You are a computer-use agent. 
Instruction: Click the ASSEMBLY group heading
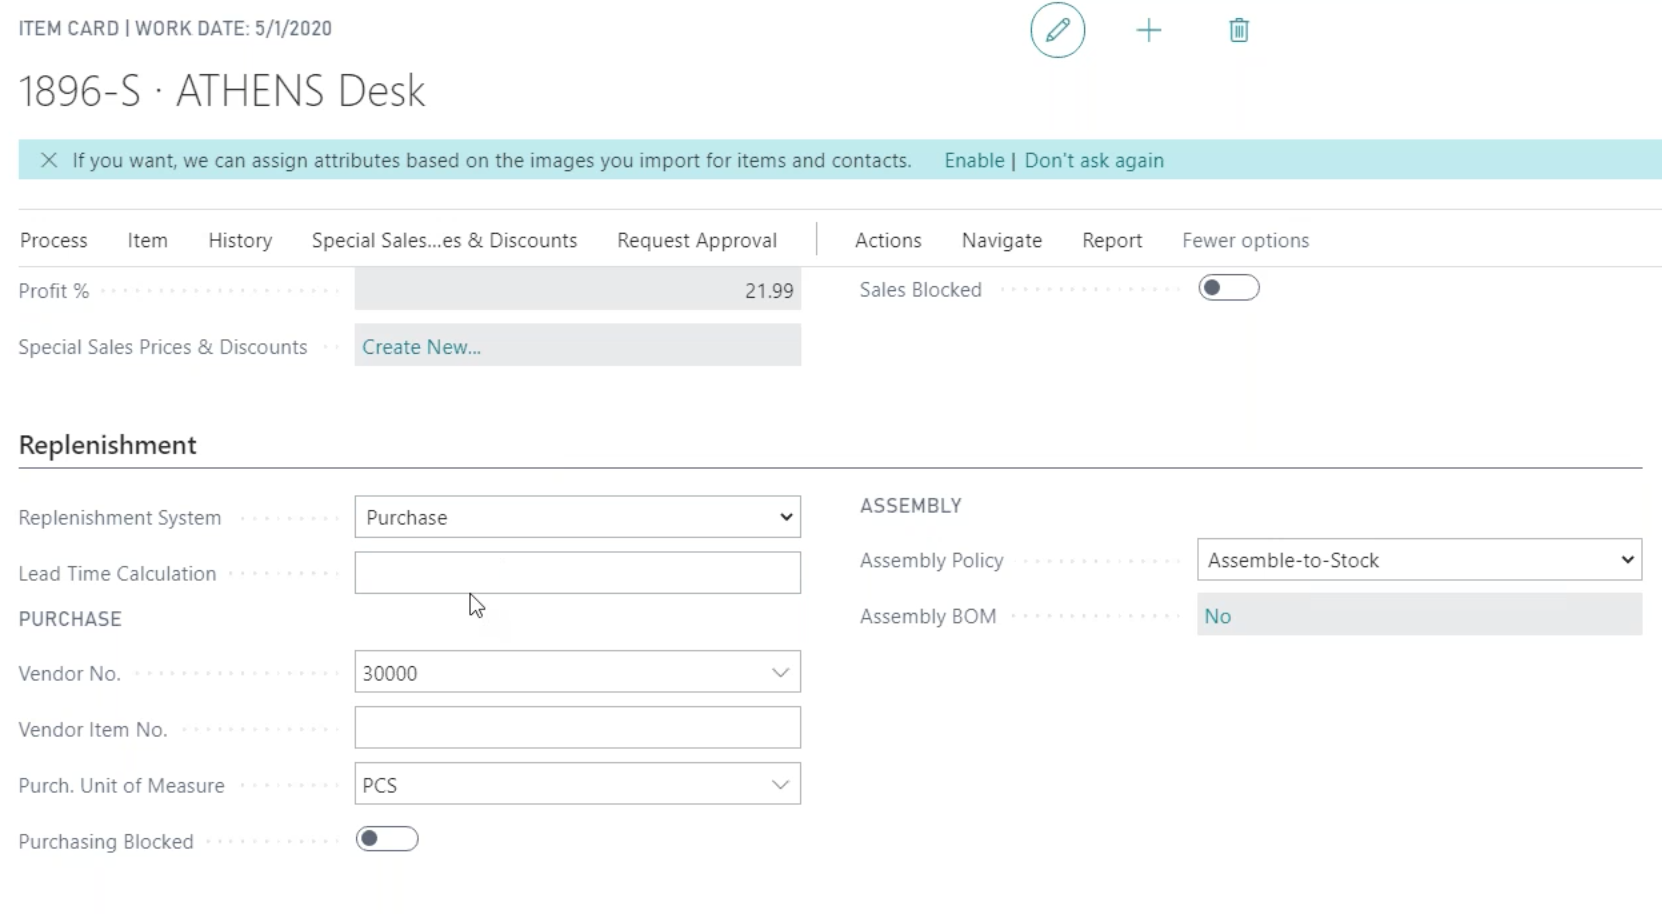tap(910, 506)
